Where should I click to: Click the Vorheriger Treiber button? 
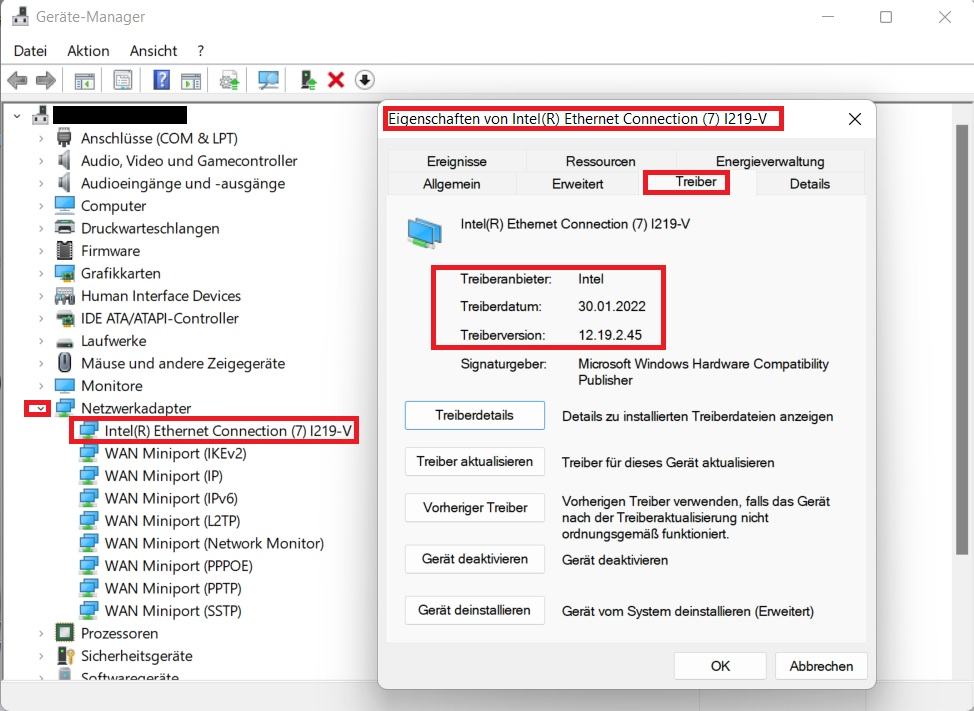pos(475,507)
